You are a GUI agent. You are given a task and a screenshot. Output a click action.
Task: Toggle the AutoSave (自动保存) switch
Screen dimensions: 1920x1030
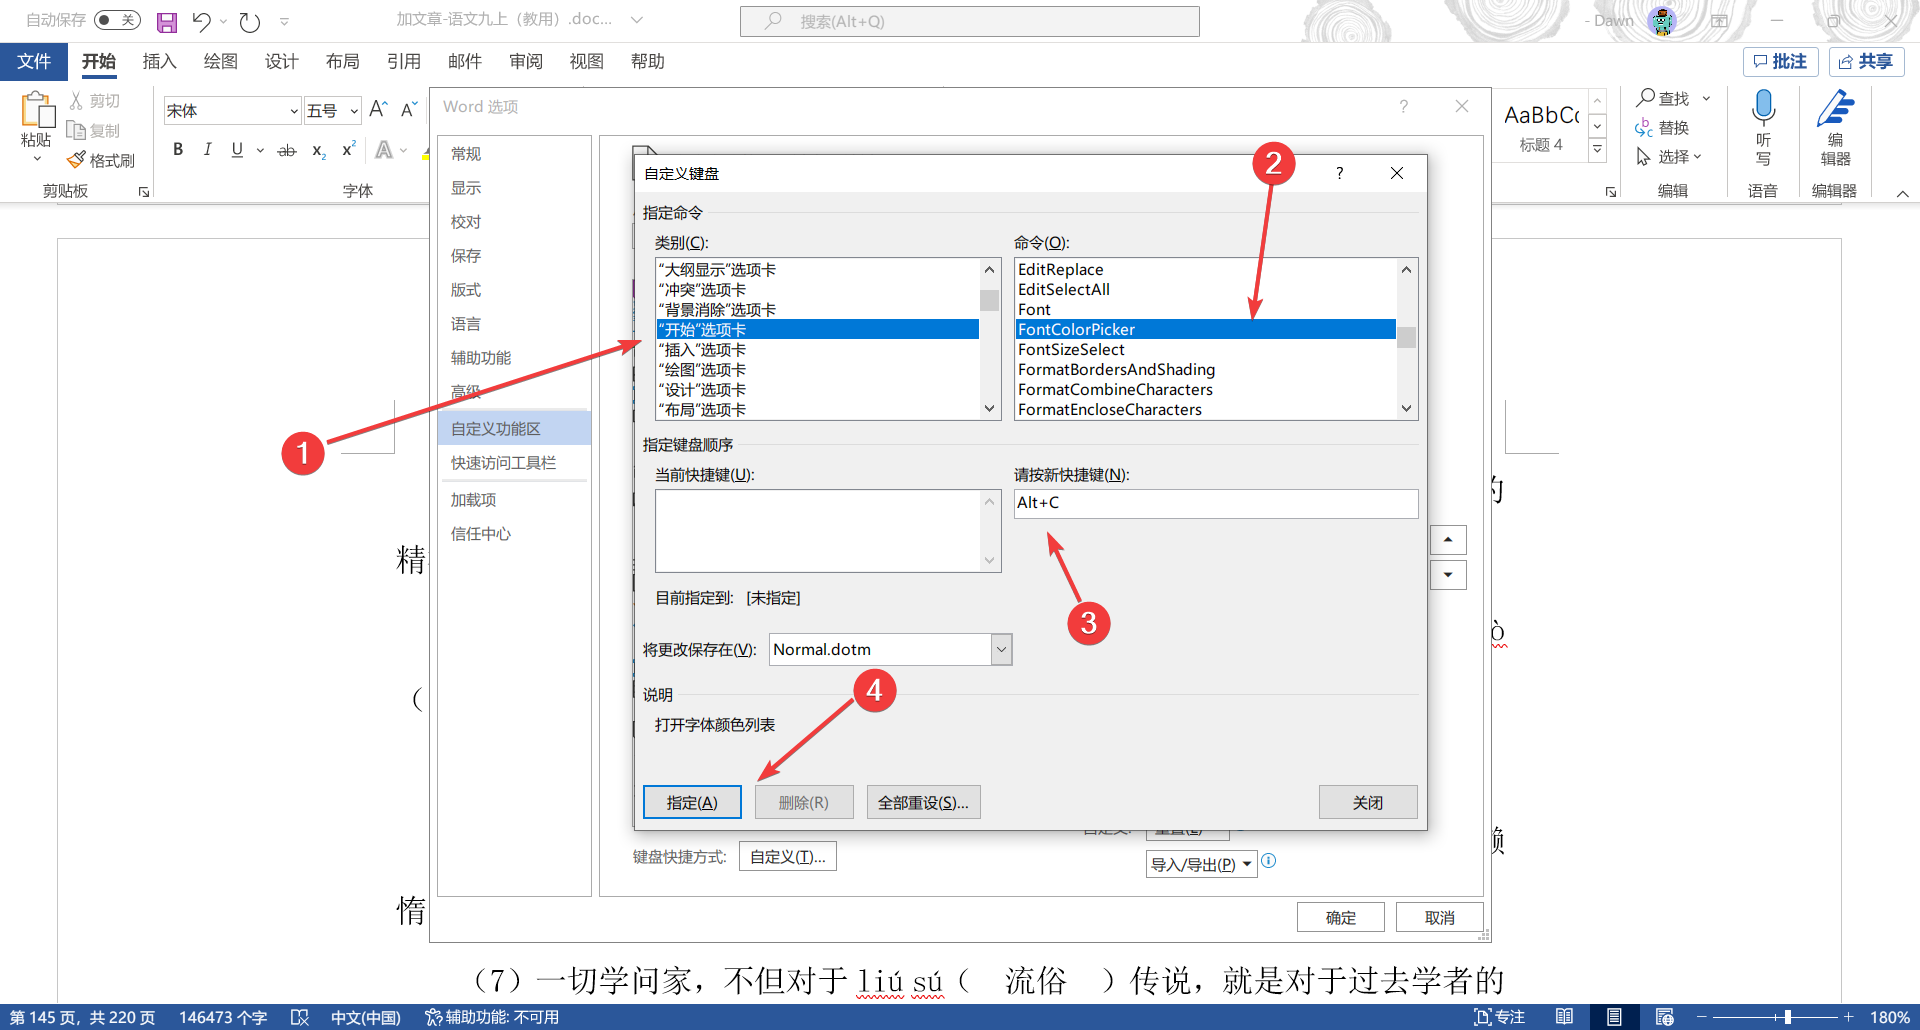click(117, 20)
